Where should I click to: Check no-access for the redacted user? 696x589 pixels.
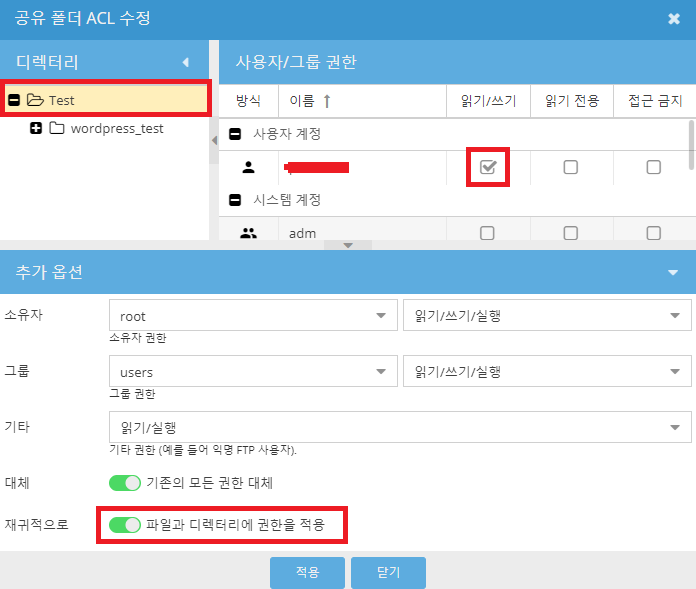tap(653, 167)
